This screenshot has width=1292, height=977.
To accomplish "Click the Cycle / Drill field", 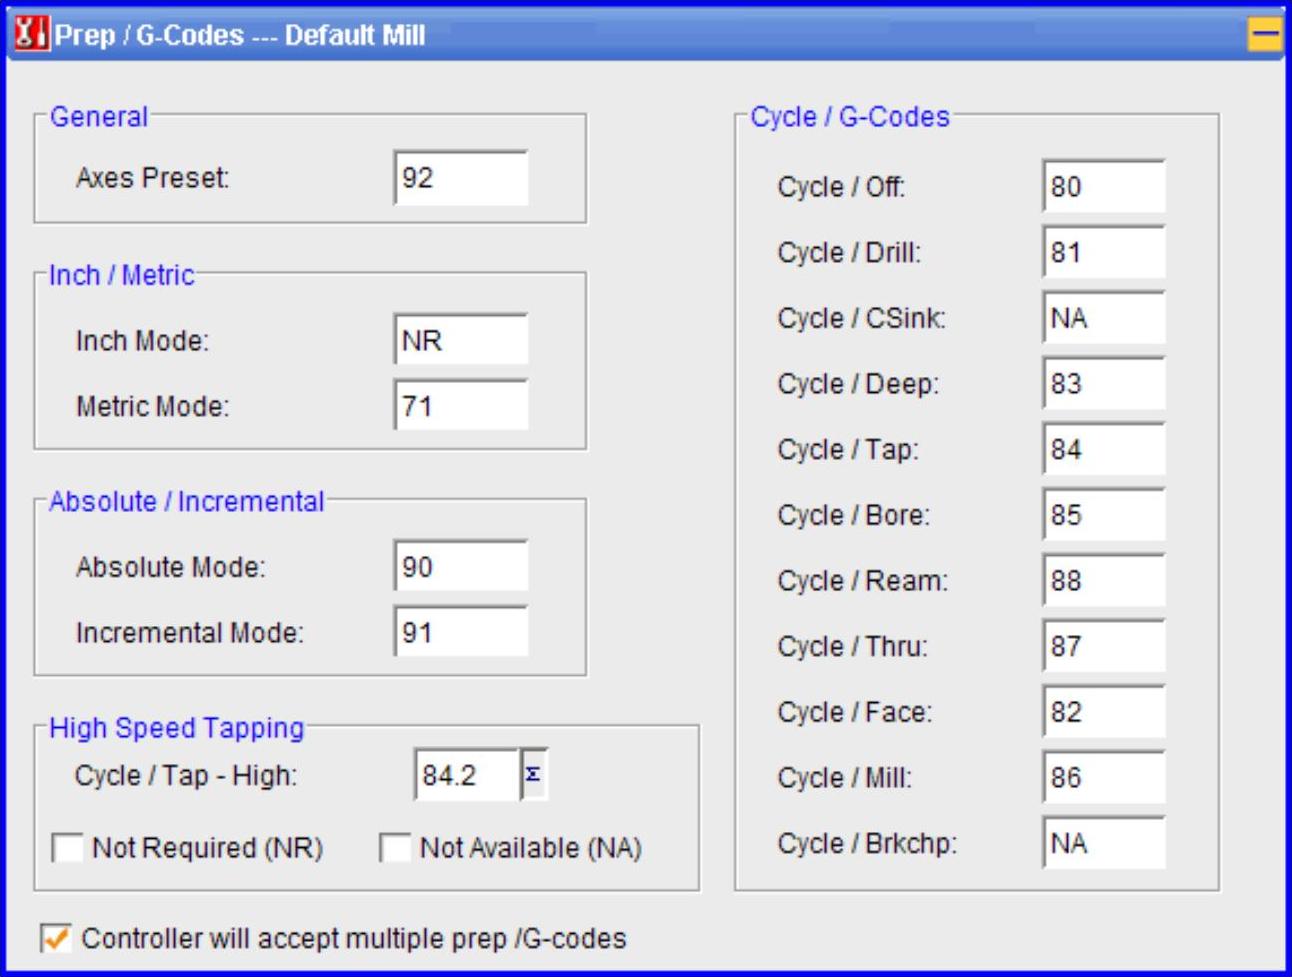I will click(x=1104, y=252).
